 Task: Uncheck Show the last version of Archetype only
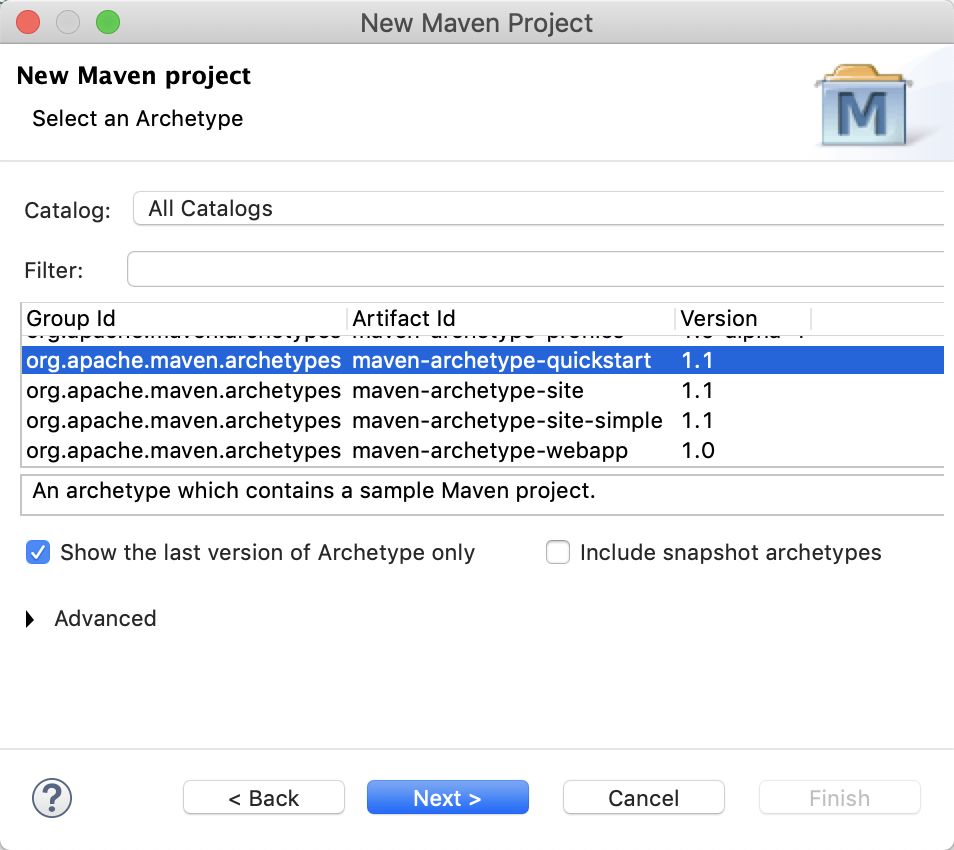tap(38, 552)
